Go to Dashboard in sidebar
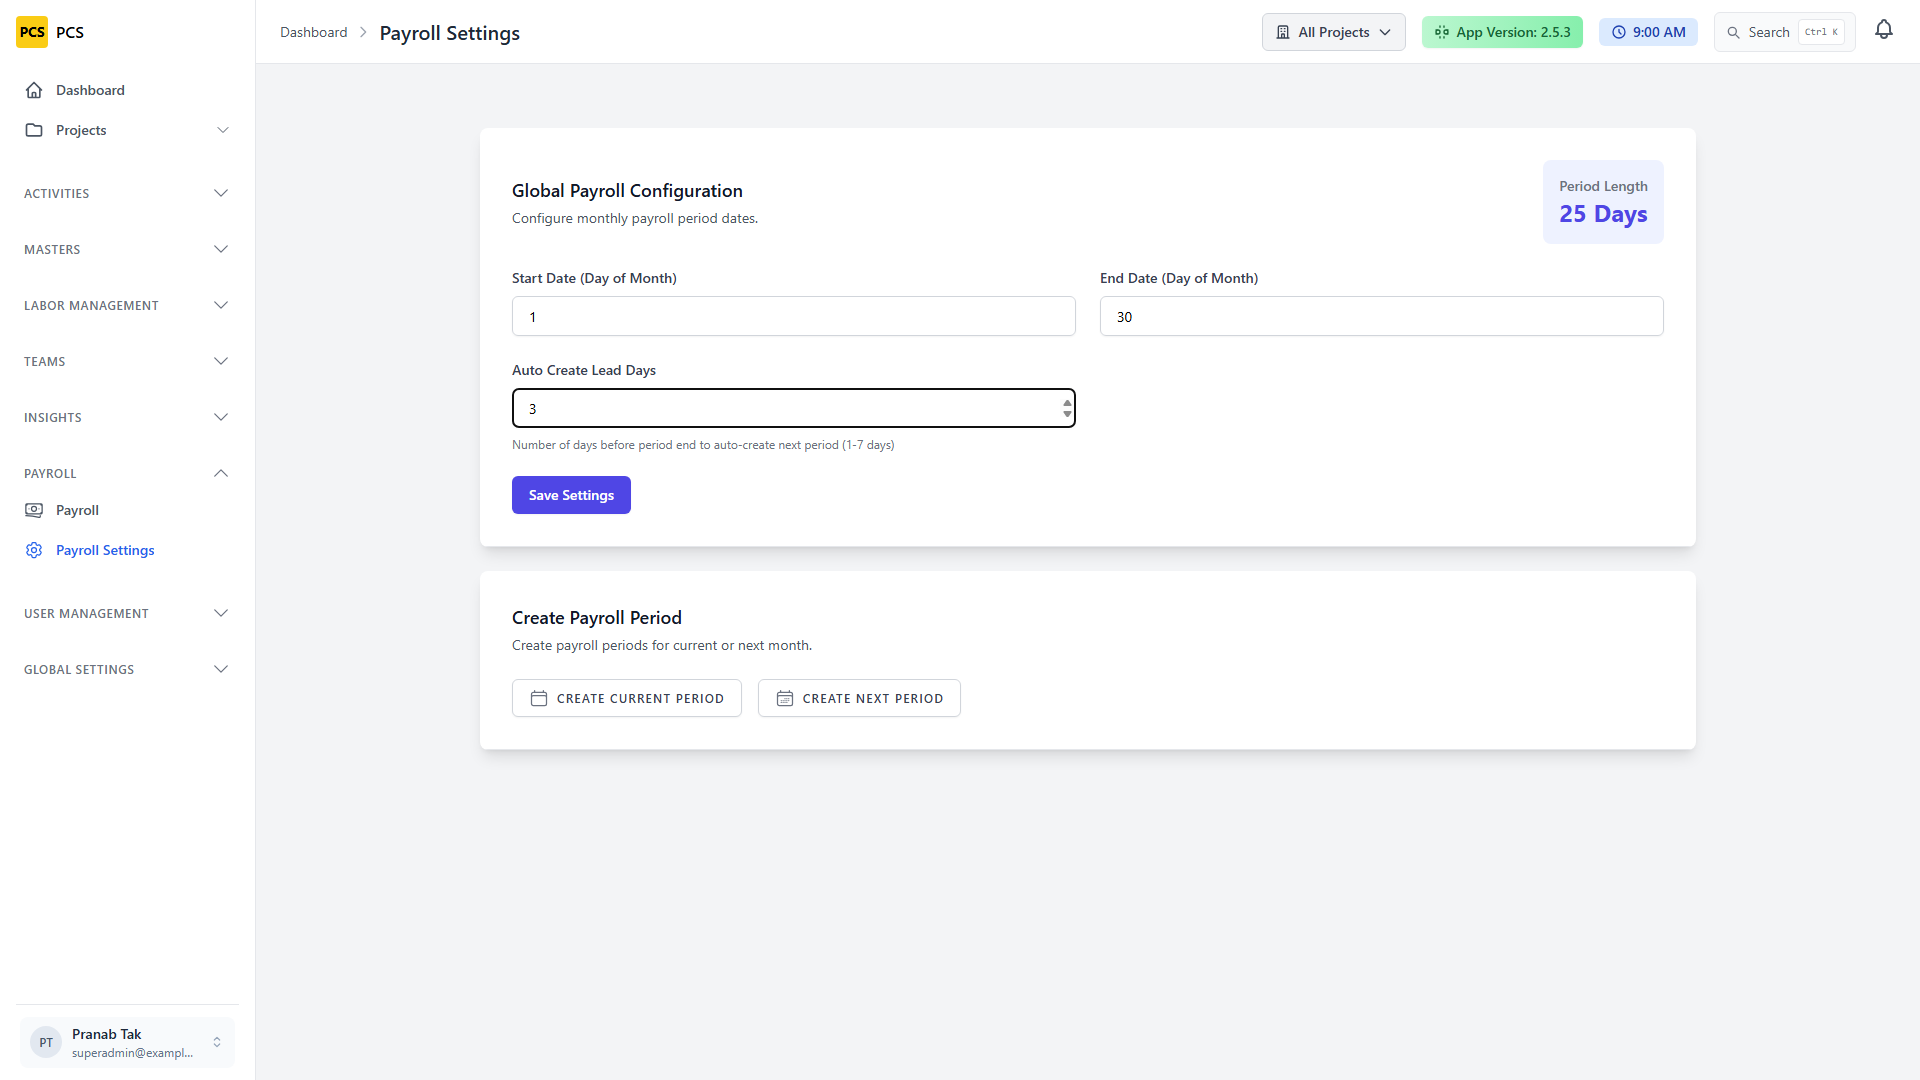The width and height of the screenshot is (1920, 1080). tap(127, 90)
